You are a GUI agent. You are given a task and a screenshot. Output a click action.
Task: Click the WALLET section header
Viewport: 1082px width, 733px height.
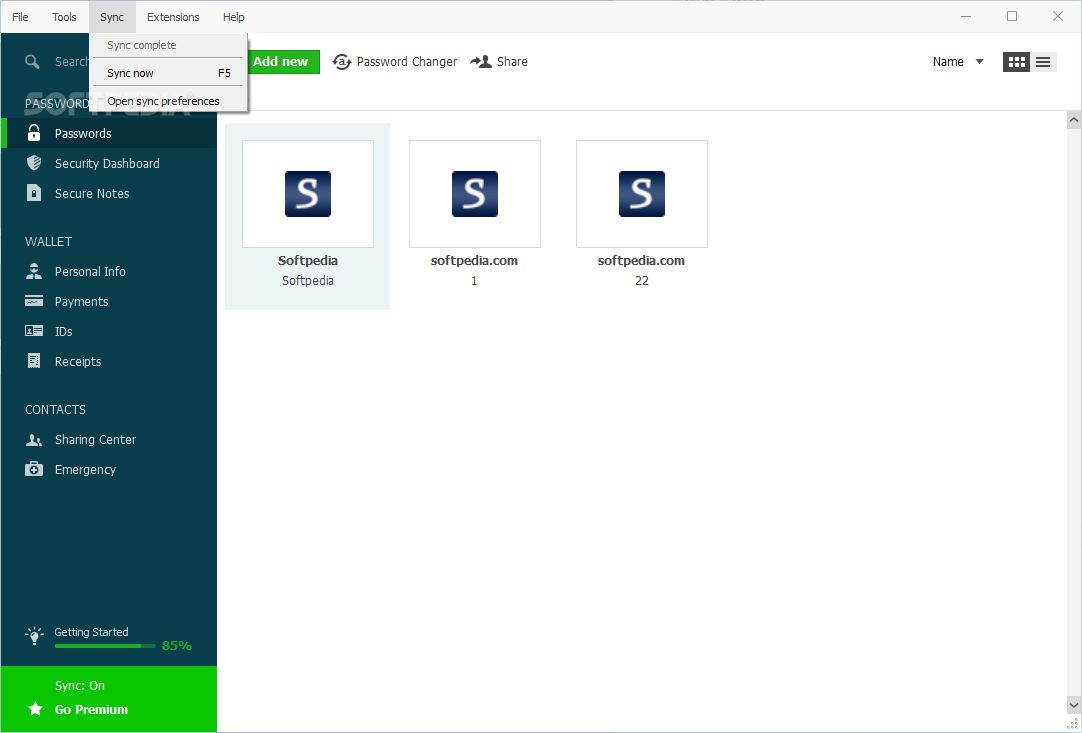click(48, 242)
